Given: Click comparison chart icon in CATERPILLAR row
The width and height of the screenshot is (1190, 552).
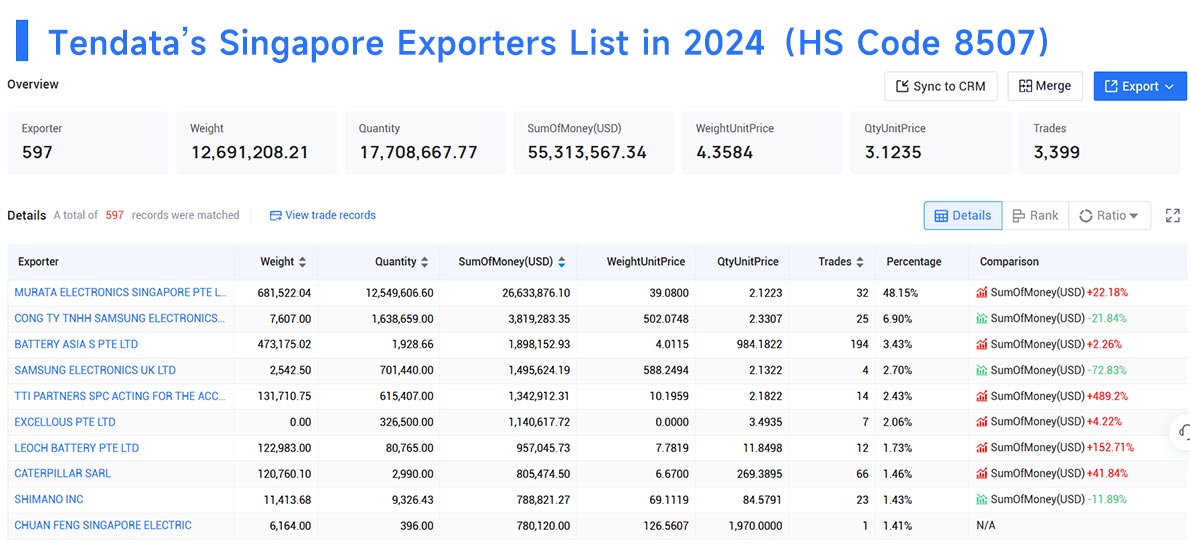Looking at the screenshot, I should tap(982, 473).
